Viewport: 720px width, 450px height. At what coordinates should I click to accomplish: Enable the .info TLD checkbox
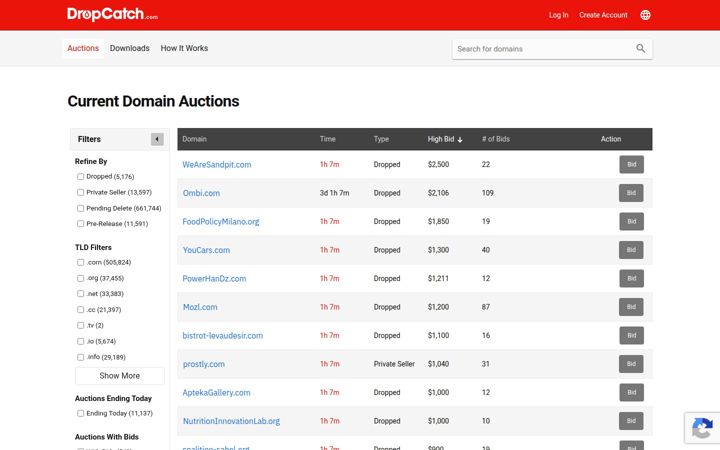81,357
